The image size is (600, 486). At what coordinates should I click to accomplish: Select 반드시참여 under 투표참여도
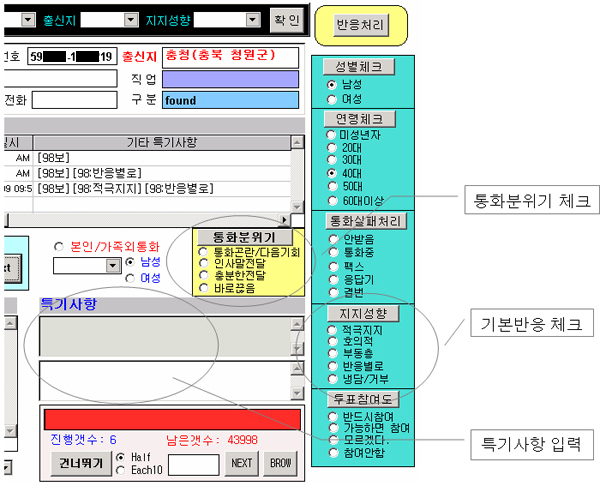click(332, 416)
